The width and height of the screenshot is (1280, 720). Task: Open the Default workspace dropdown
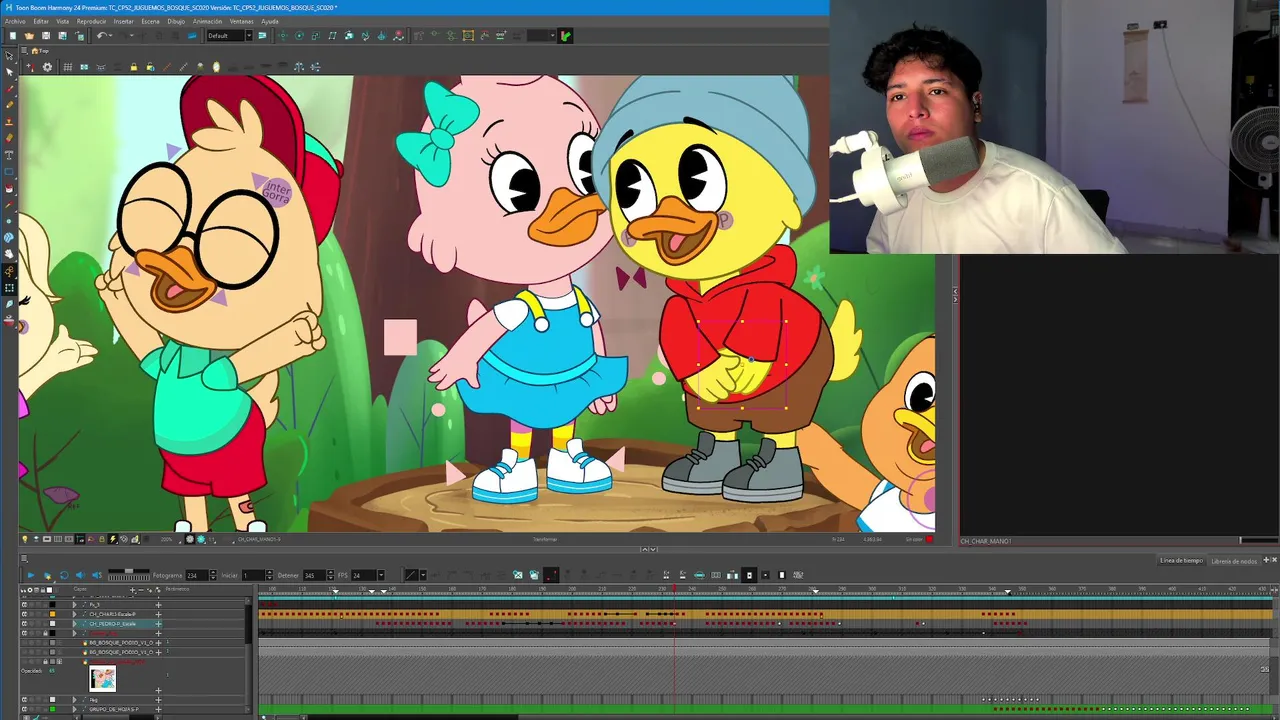pos(249,36)
